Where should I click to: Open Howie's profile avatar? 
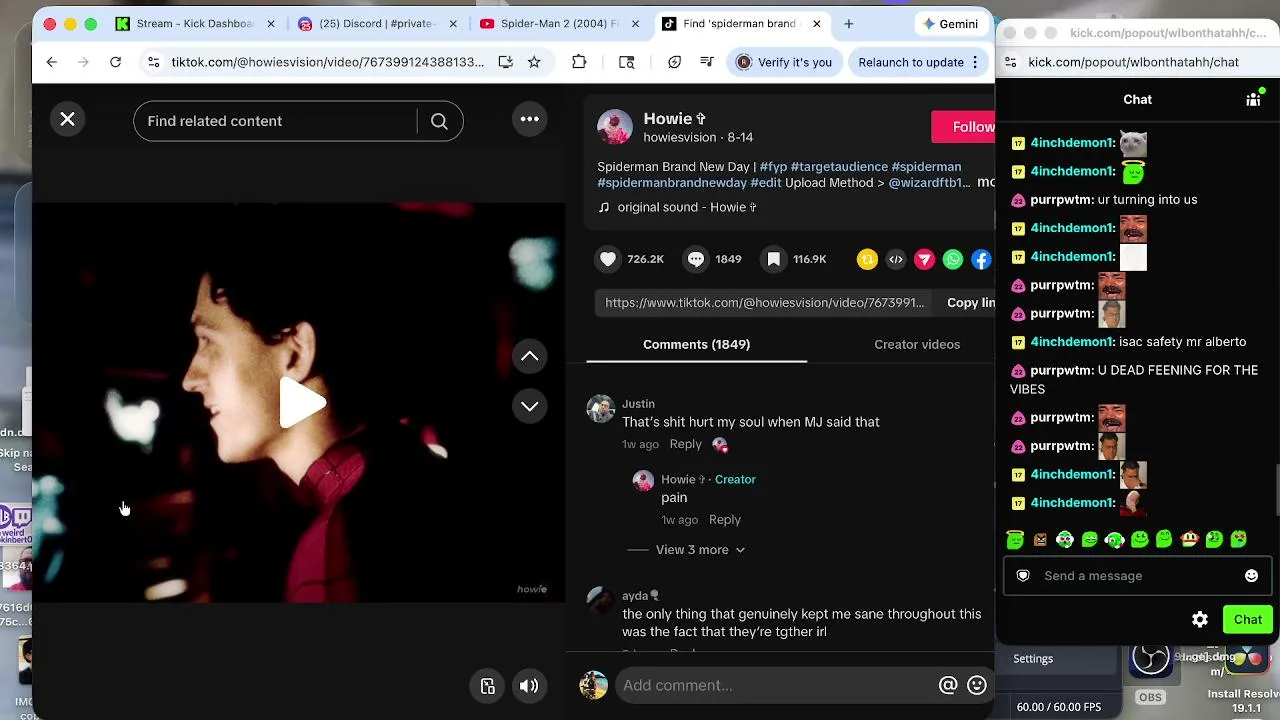click(x=615, y=127)
